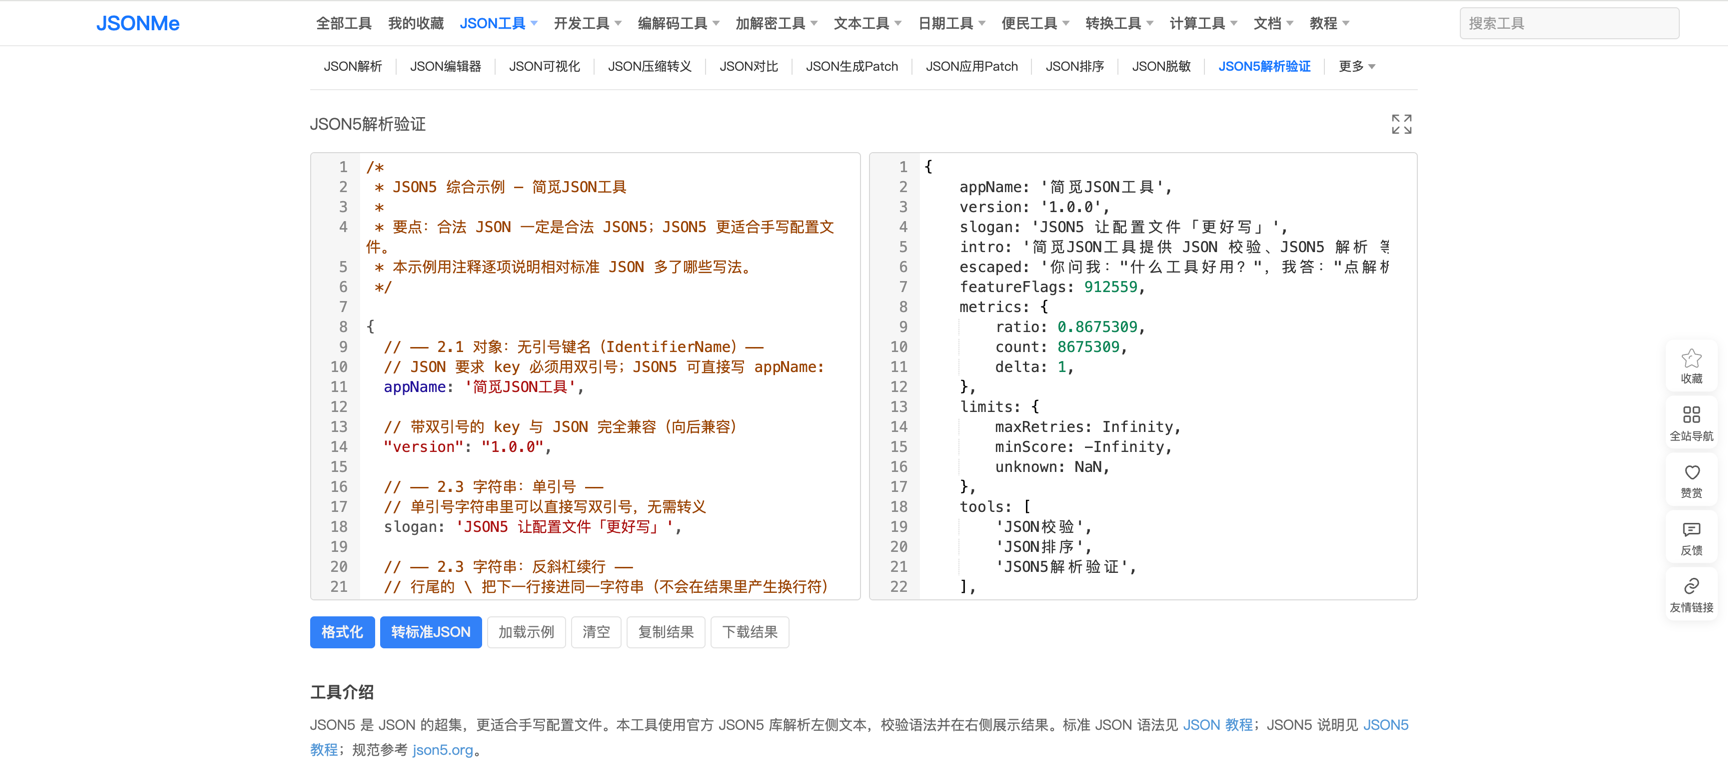Click the 加载示例 button

526,632
